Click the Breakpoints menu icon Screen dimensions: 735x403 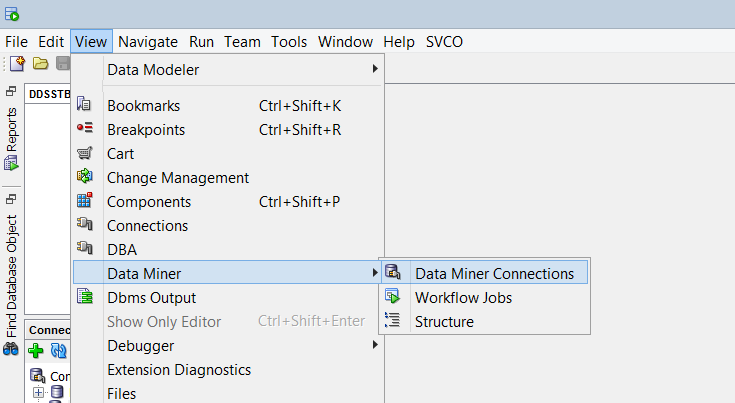(x=85, y=127)
